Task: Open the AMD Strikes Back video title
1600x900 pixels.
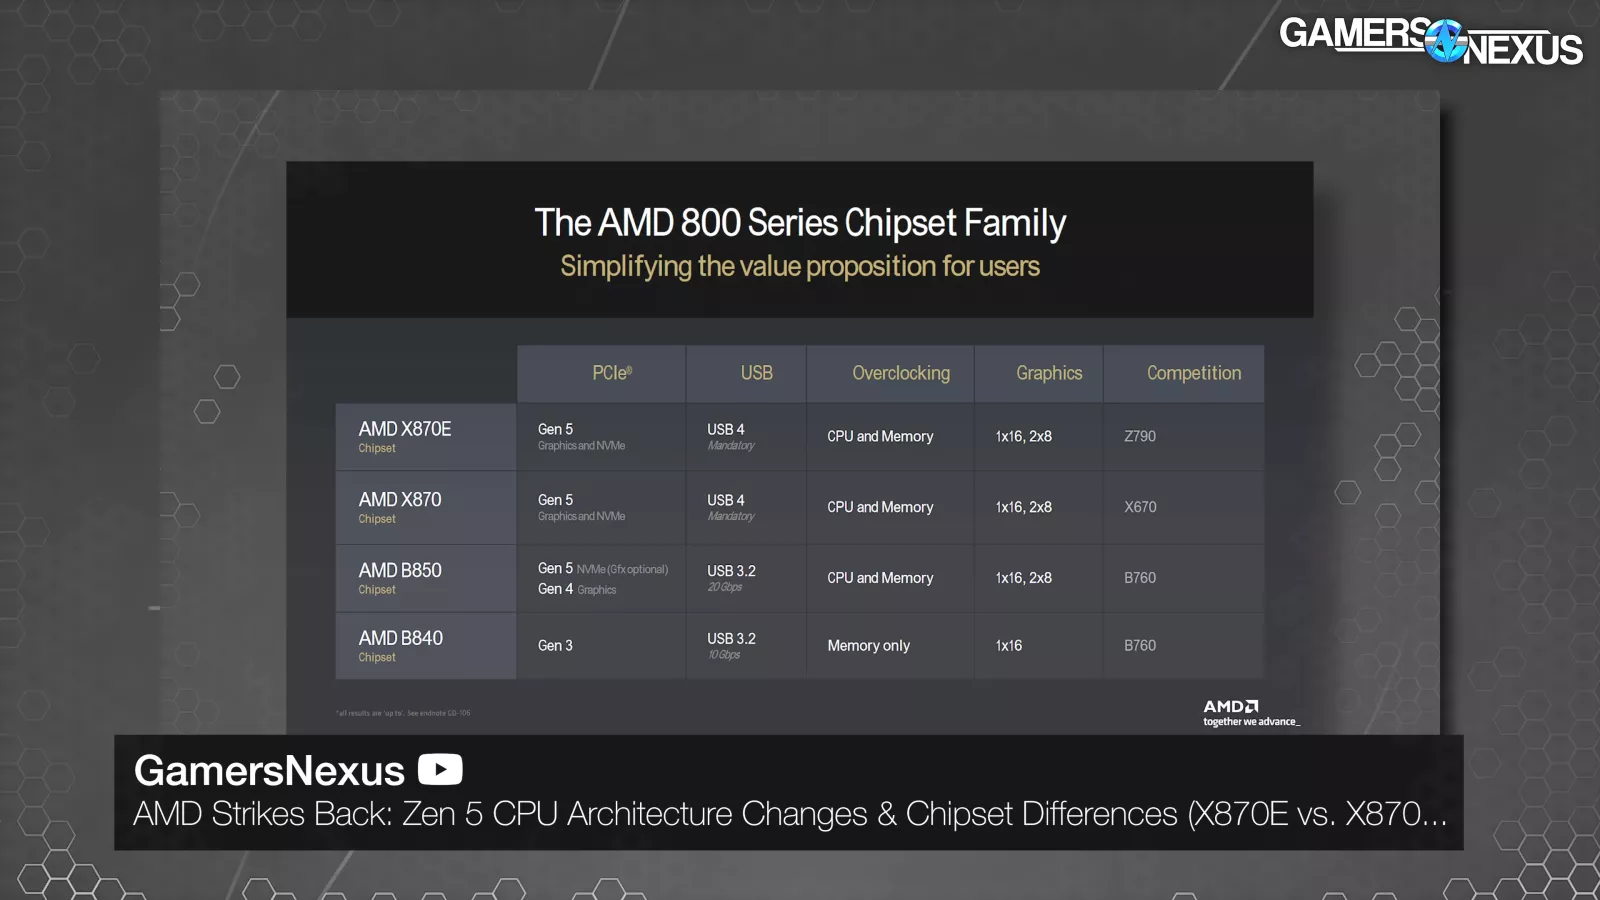Action: (790, 814)
